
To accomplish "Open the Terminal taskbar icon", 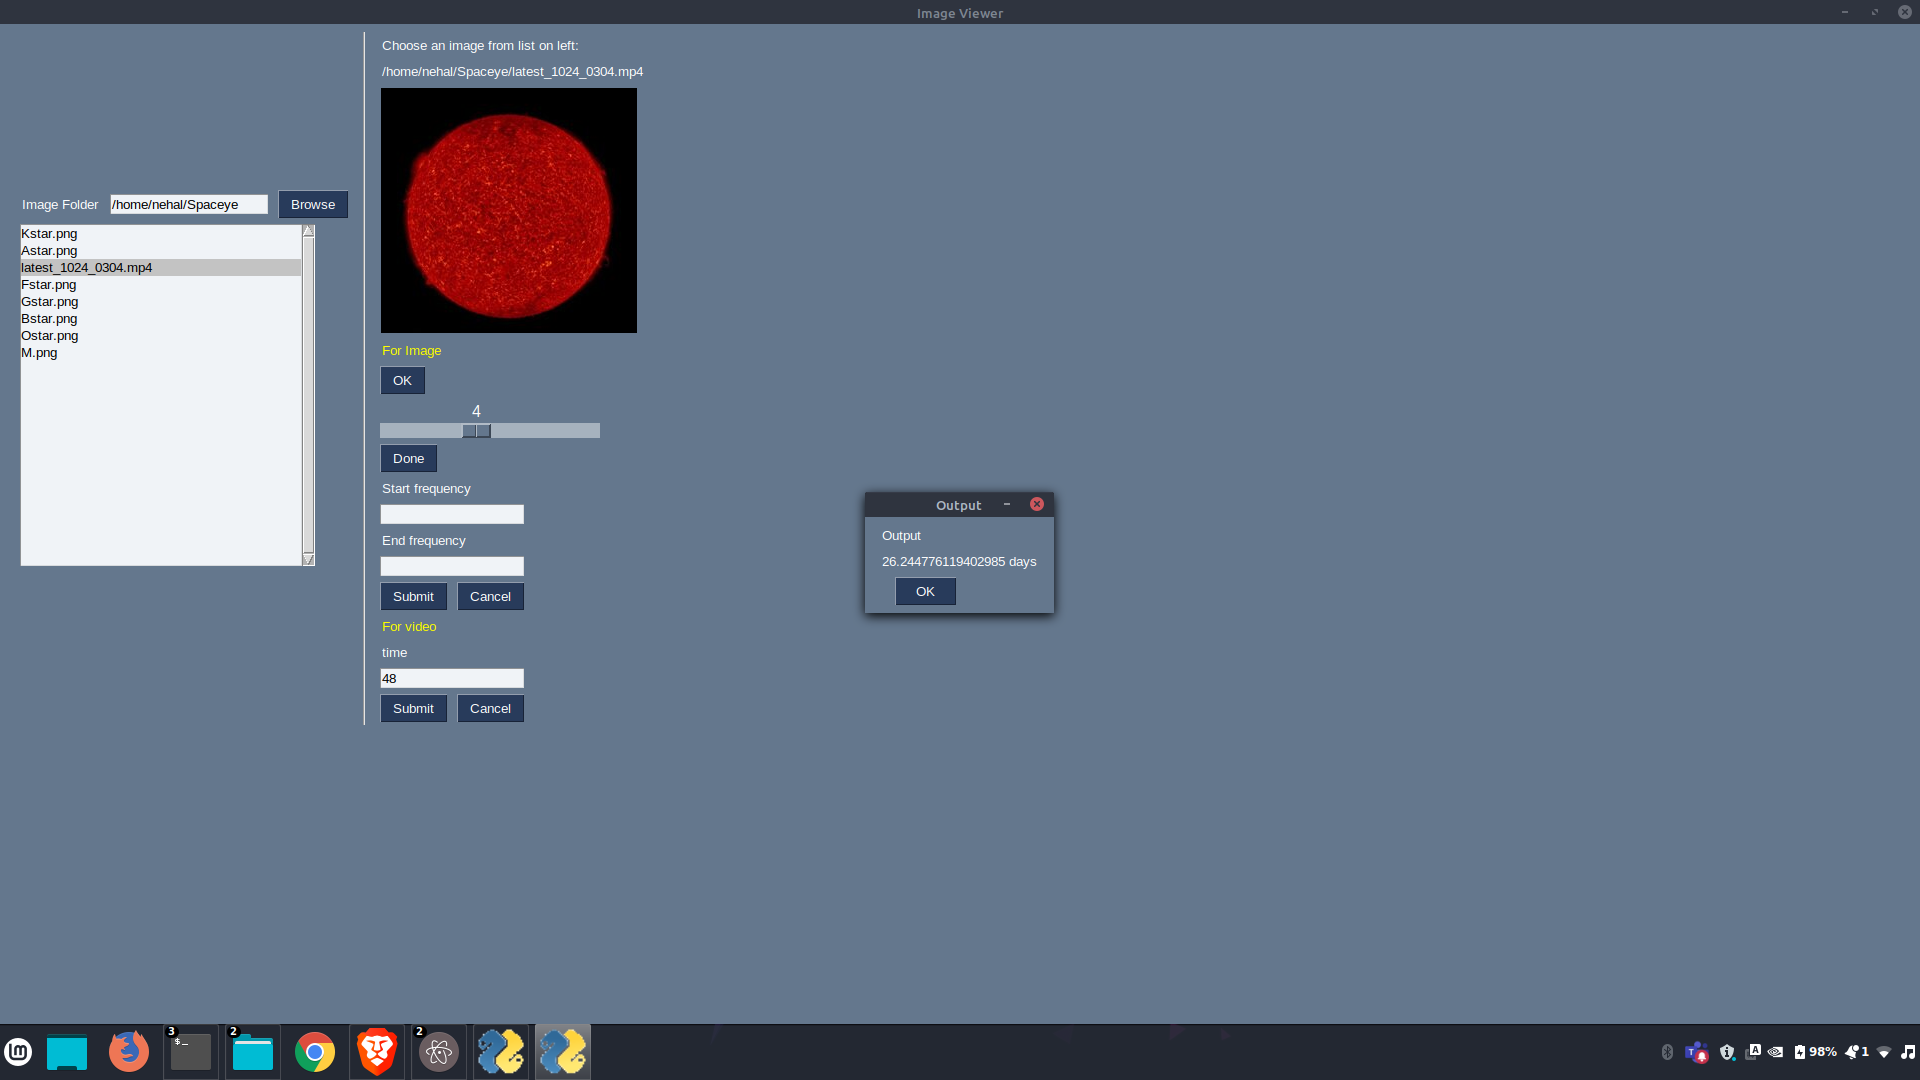I will 191,1052.
